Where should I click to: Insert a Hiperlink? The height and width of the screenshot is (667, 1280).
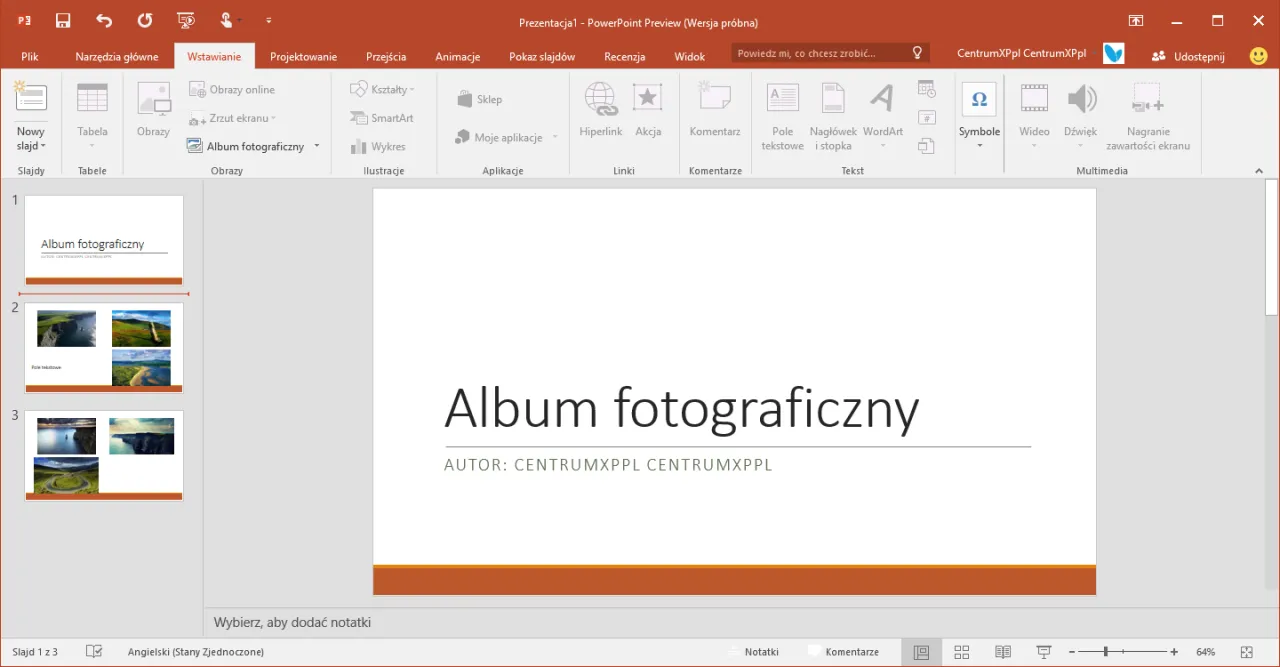(600, 111)
